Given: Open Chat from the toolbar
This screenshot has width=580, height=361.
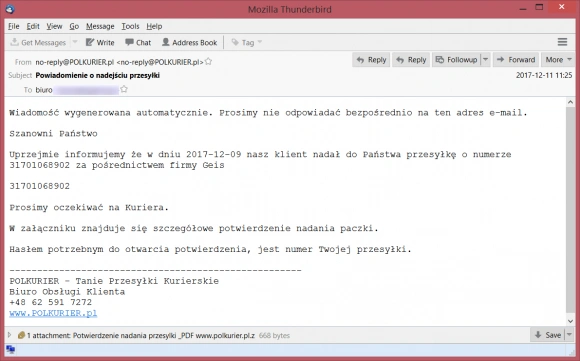Looking at the screenshot, I should 138,43.
